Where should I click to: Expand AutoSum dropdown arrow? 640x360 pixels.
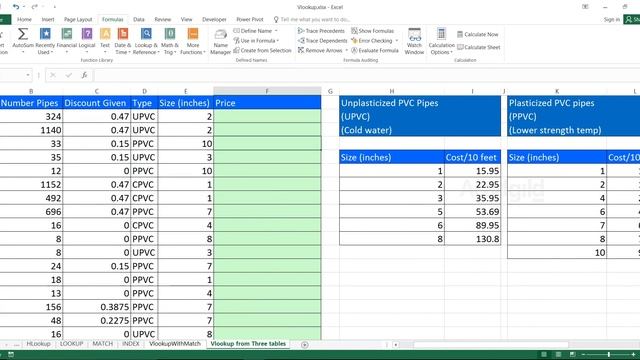pyautogui.click(x=23, y=52)
